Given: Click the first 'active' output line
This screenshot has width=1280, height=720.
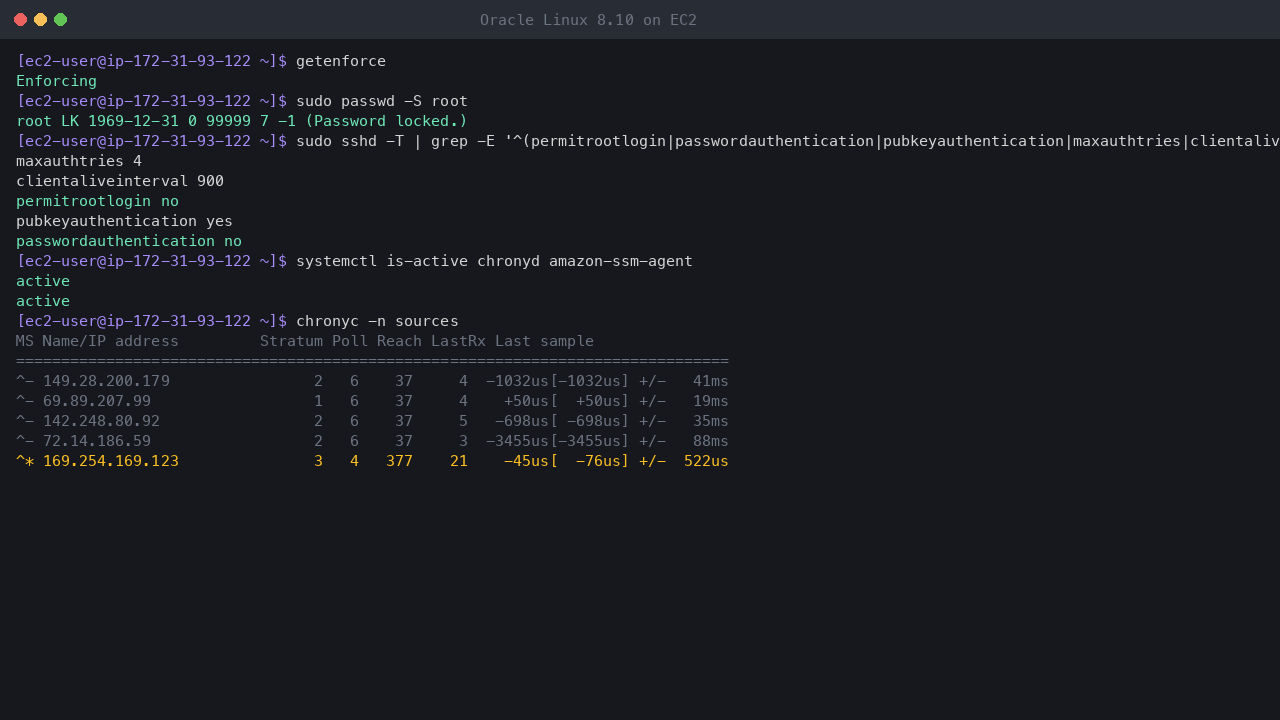Looking at the screenshot, I should pos(43,281).
